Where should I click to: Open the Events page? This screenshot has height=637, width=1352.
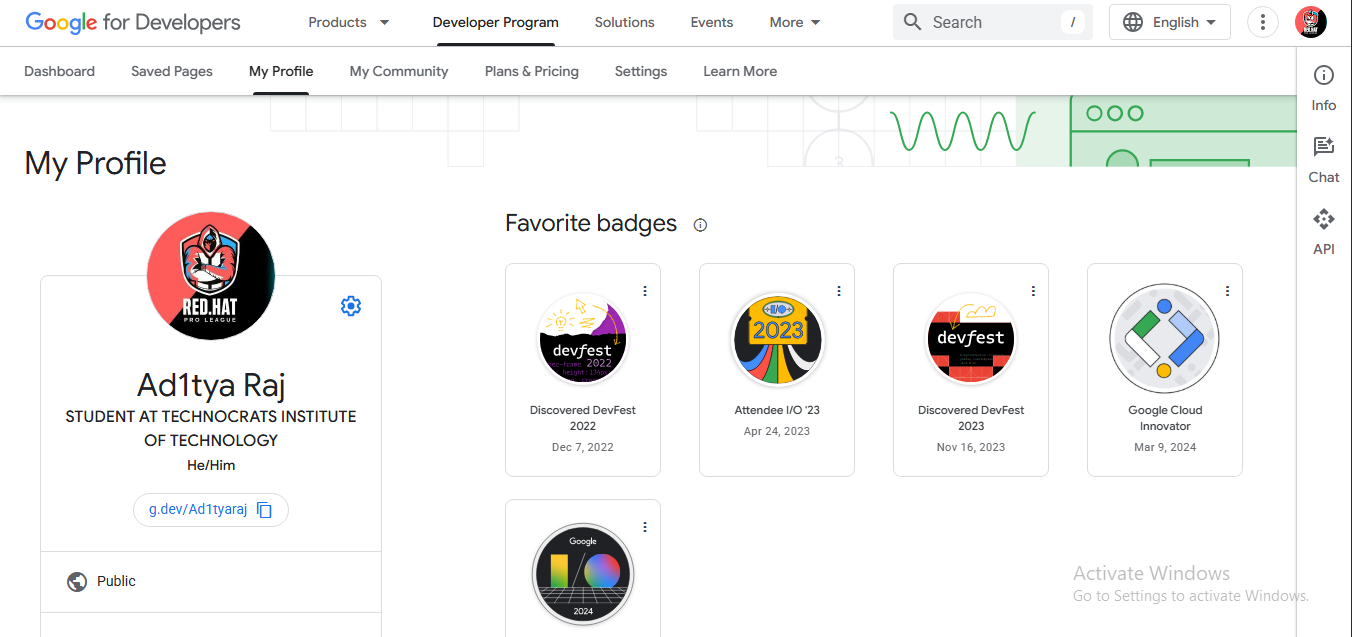tap(712, 22)
